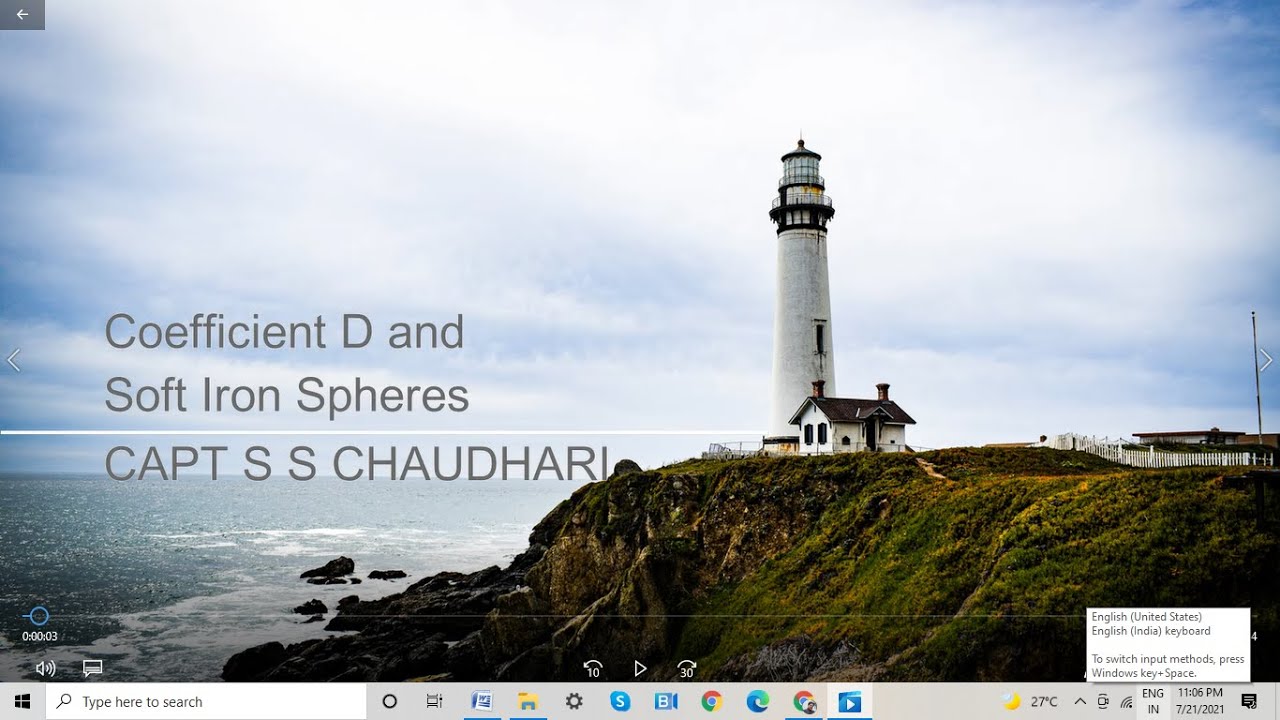The width and height of the screenshot is (1280, 720).
Task: Click the elapsed time 0:00:03 label
Action: (x=40, y=636)
